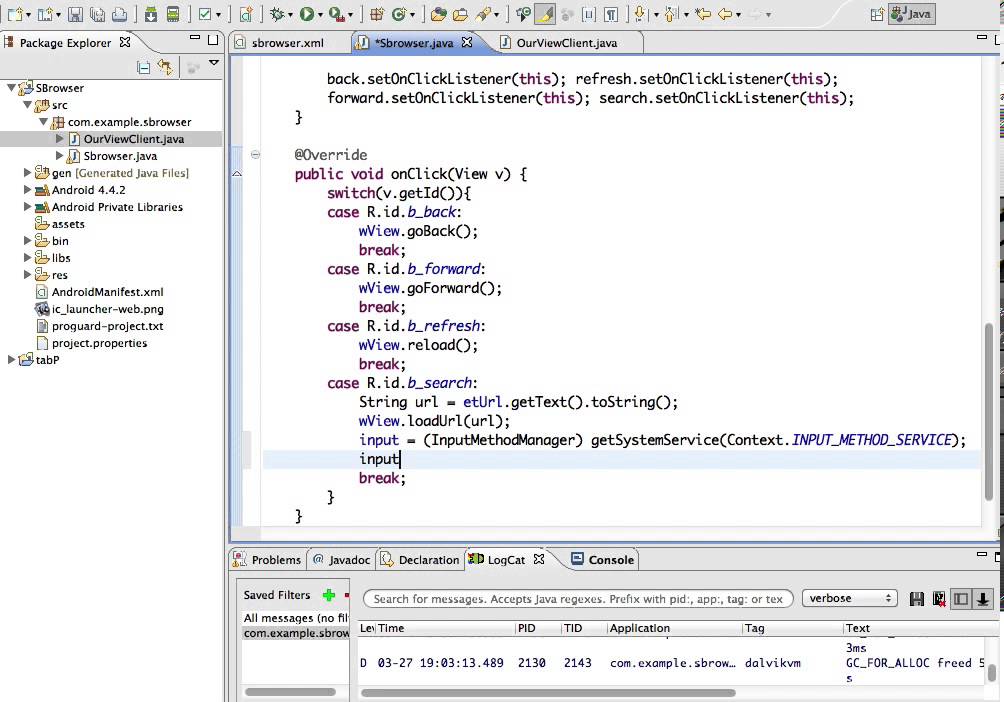Select AndroidManifest.xml in the tree
Image resolution: width=1004 pixels, height=702 pixels.
pyautogui.click(x=107, y=292)
